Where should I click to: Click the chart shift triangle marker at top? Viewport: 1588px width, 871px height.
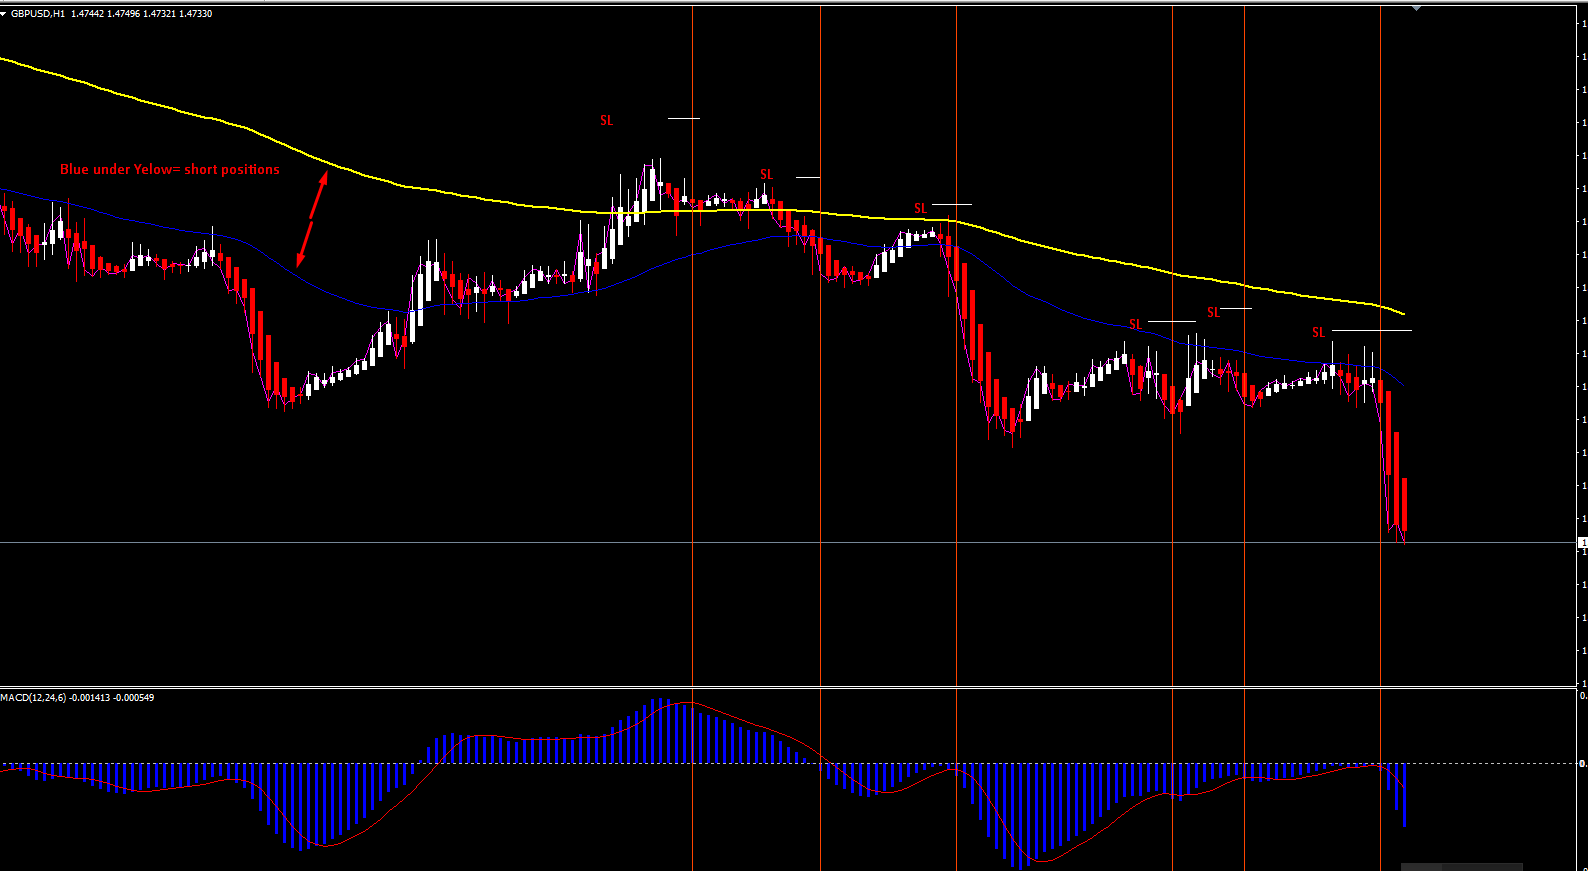(x=1416, y=8)
